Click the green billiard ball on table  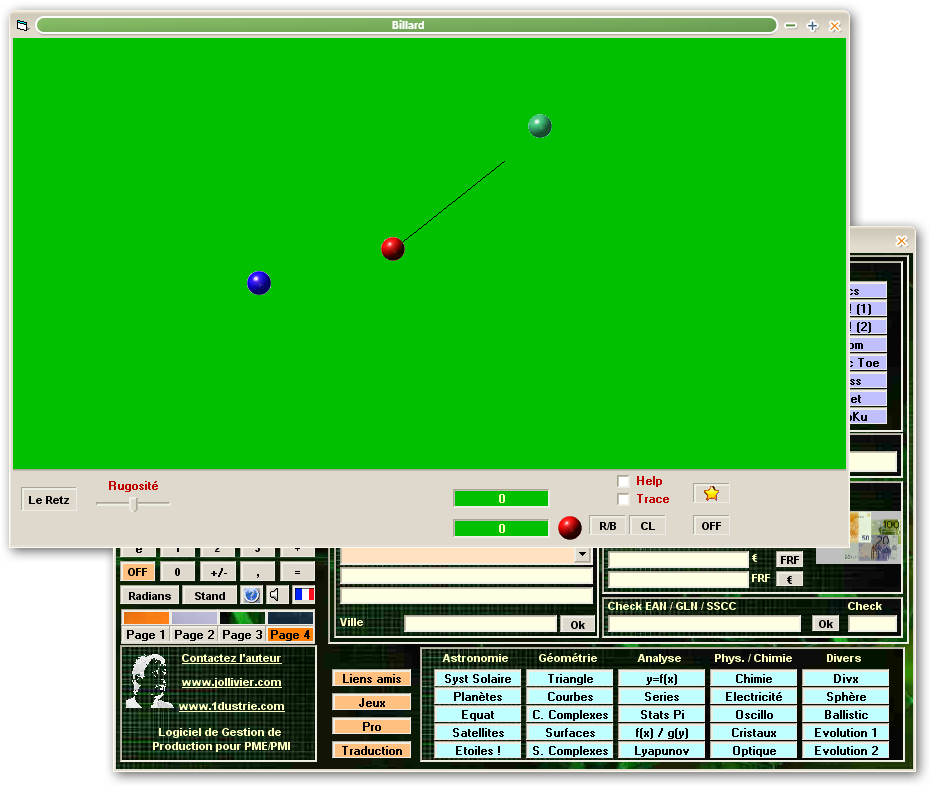pyautogui.click(x=540, y=126)
